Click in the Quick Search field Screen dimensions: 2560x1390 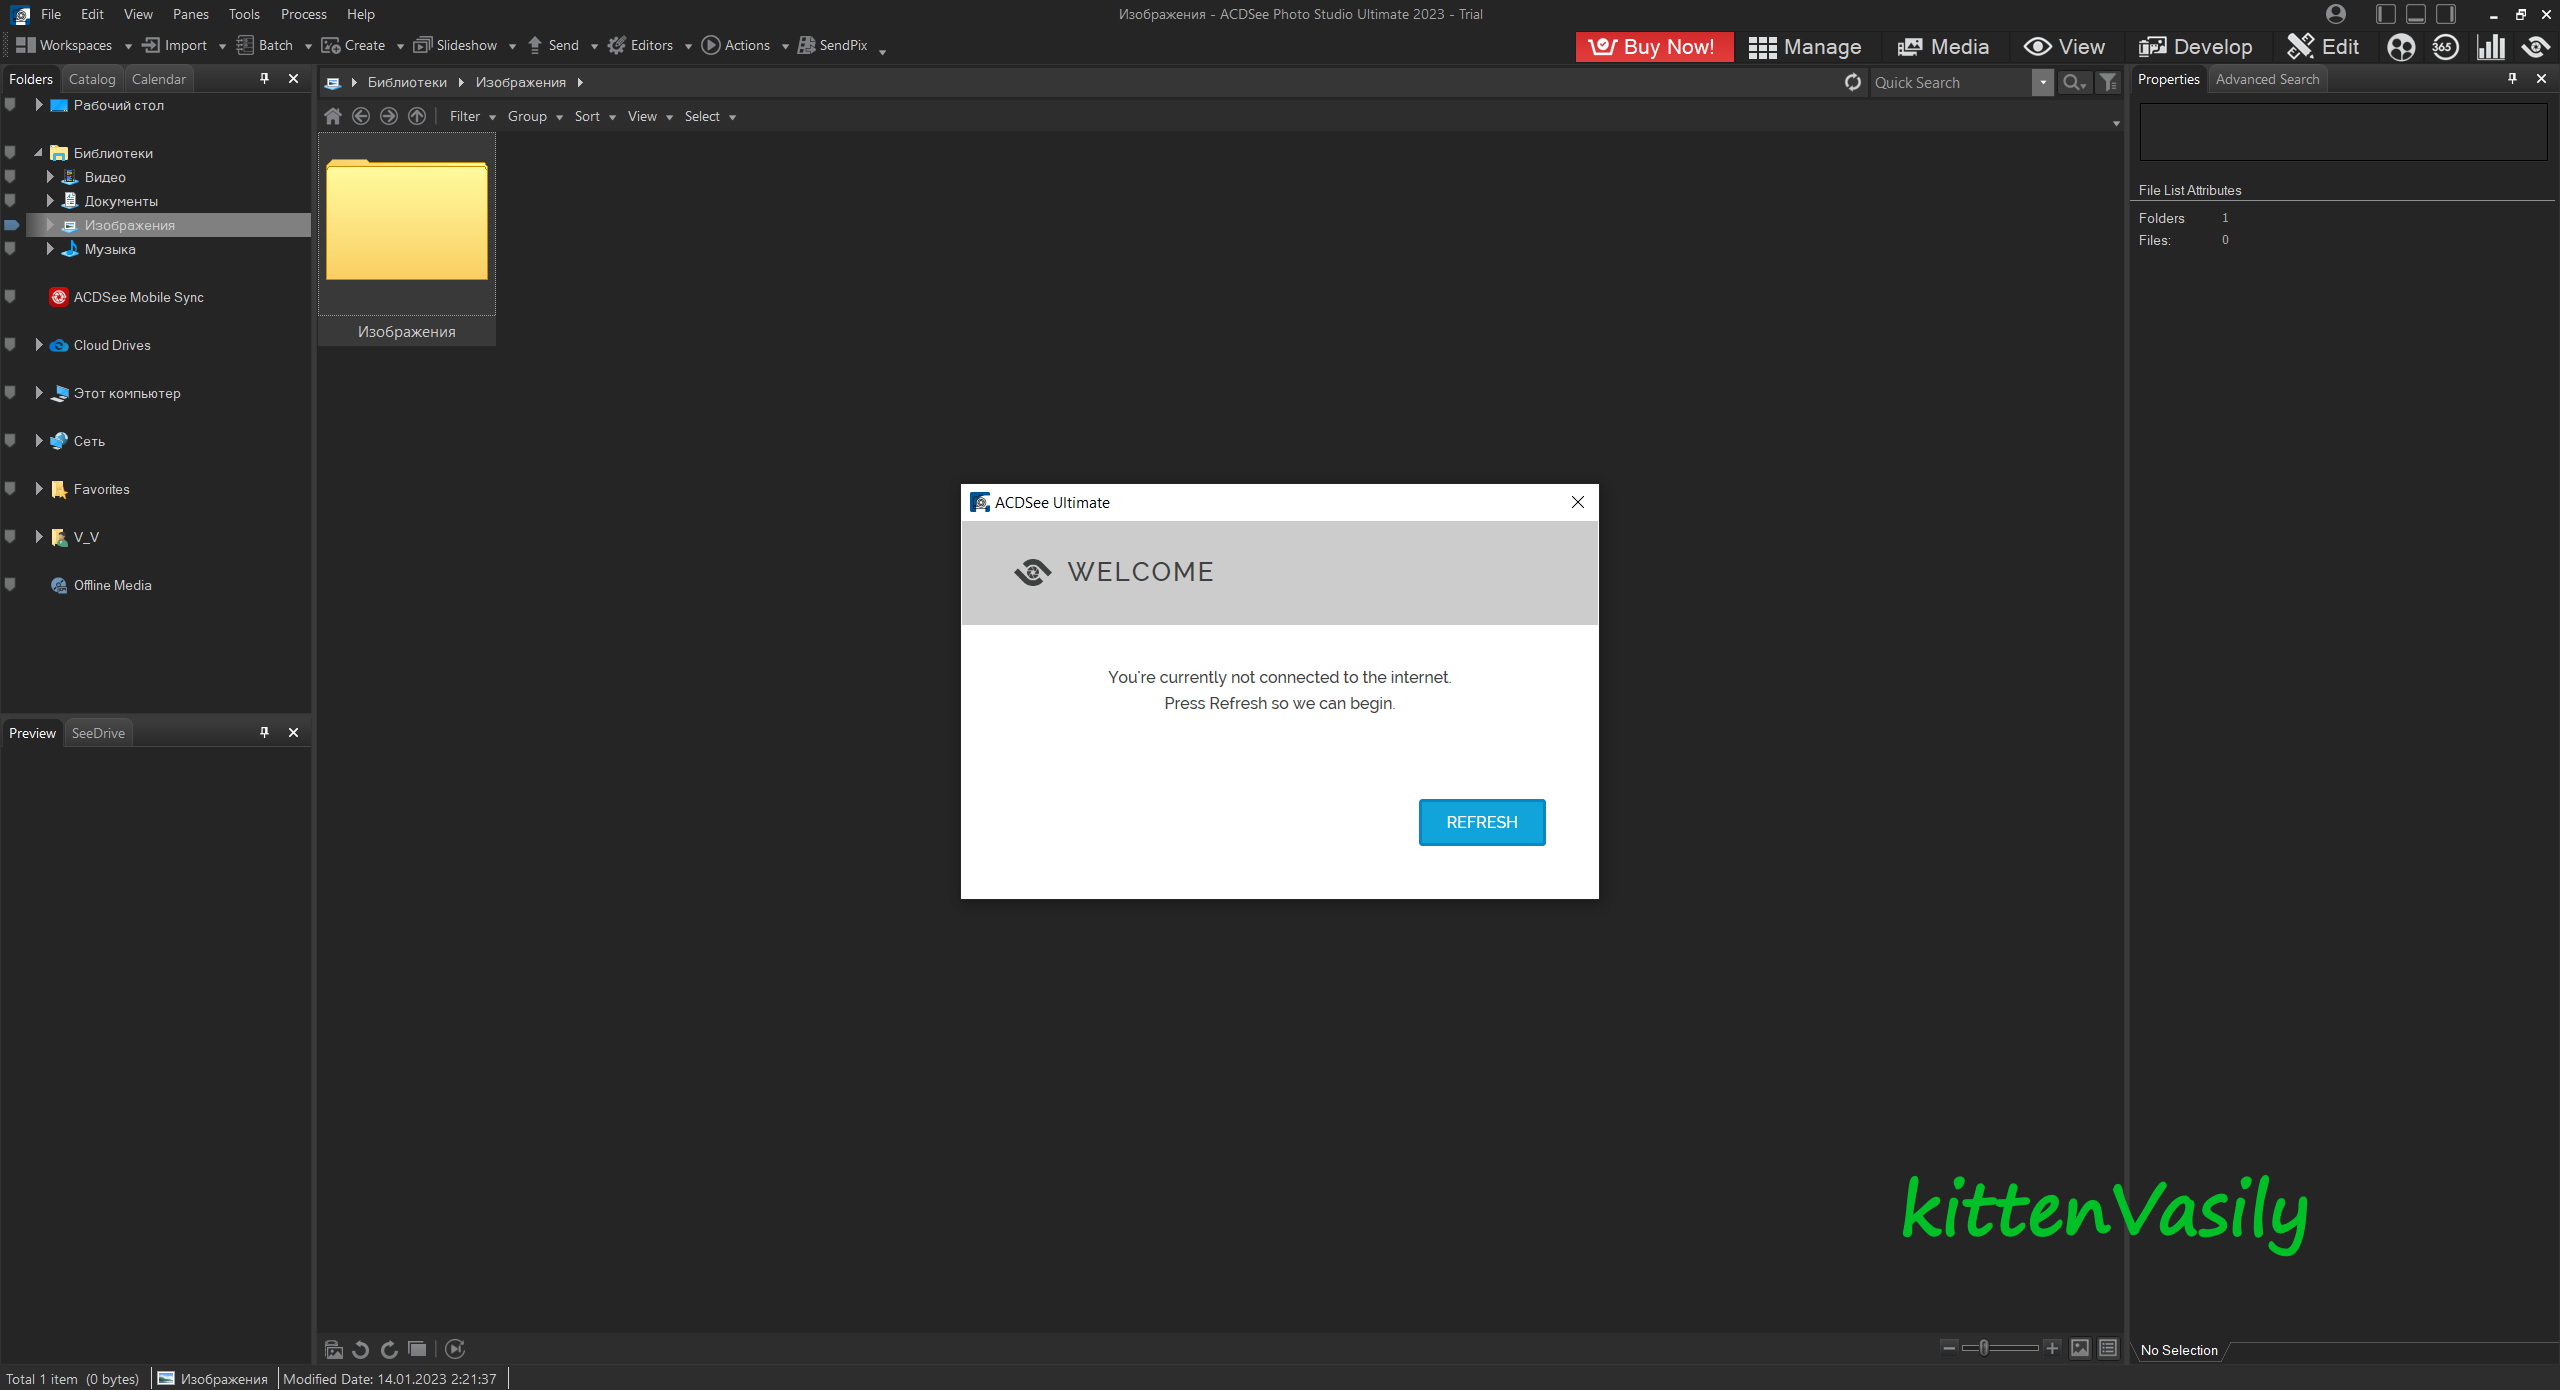(1951, 82)
